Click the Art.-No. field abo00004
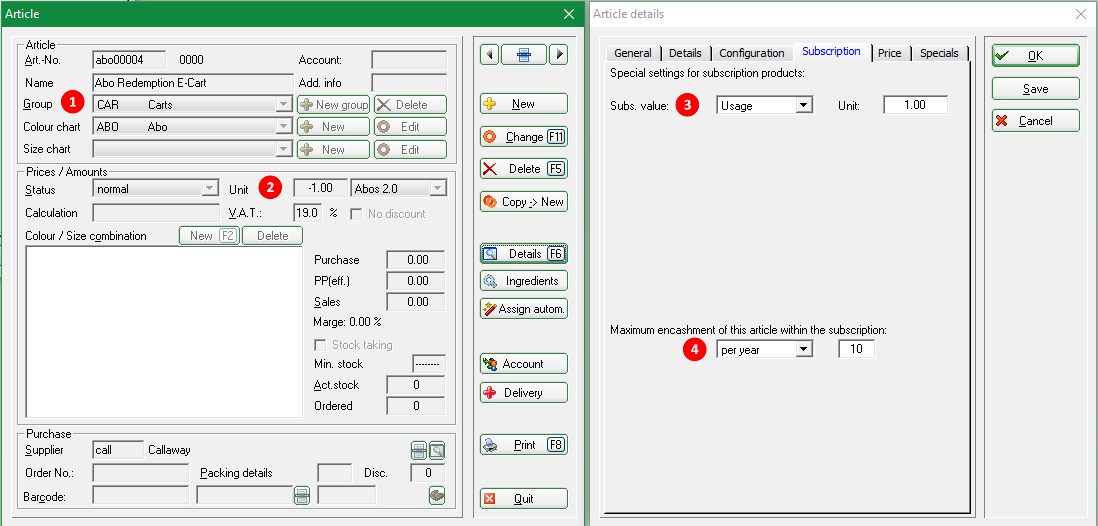This screenshot has height=526, width=1098. pos(129,60)
